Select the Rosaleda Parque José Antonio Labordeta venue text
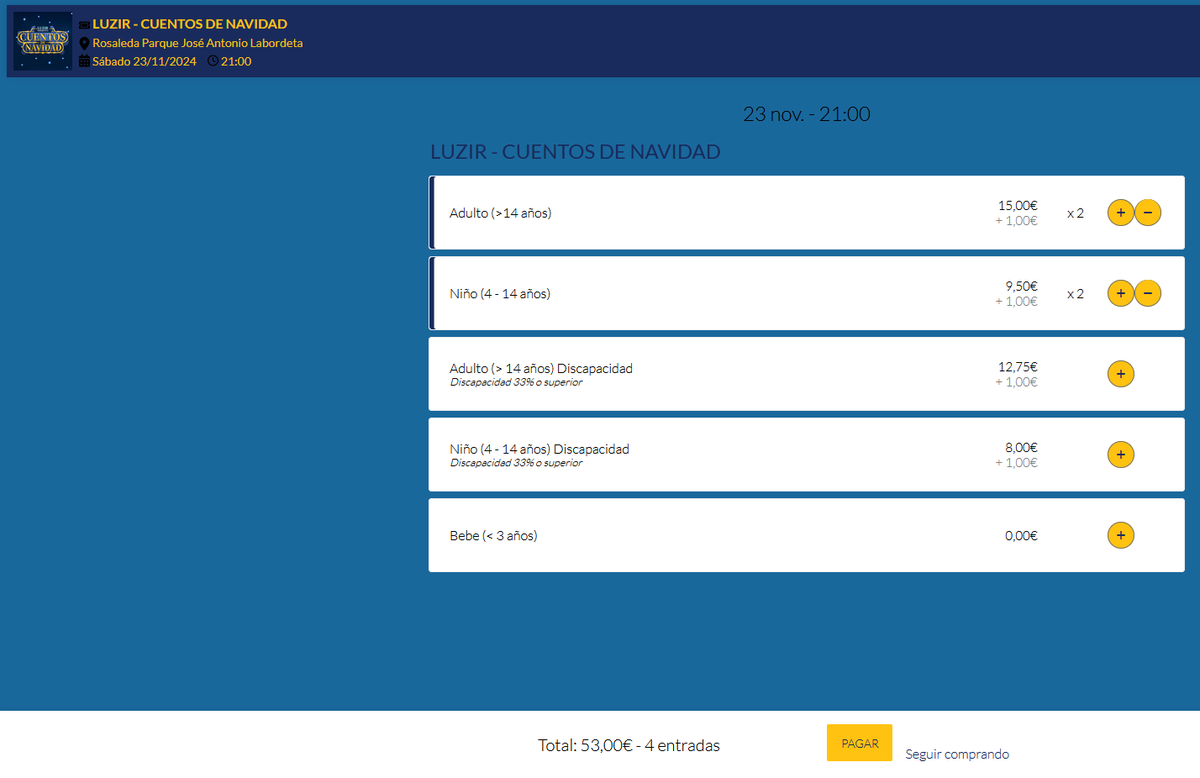Image resolution: width=1200 pixels, height=778 pixels. [198, 43]
